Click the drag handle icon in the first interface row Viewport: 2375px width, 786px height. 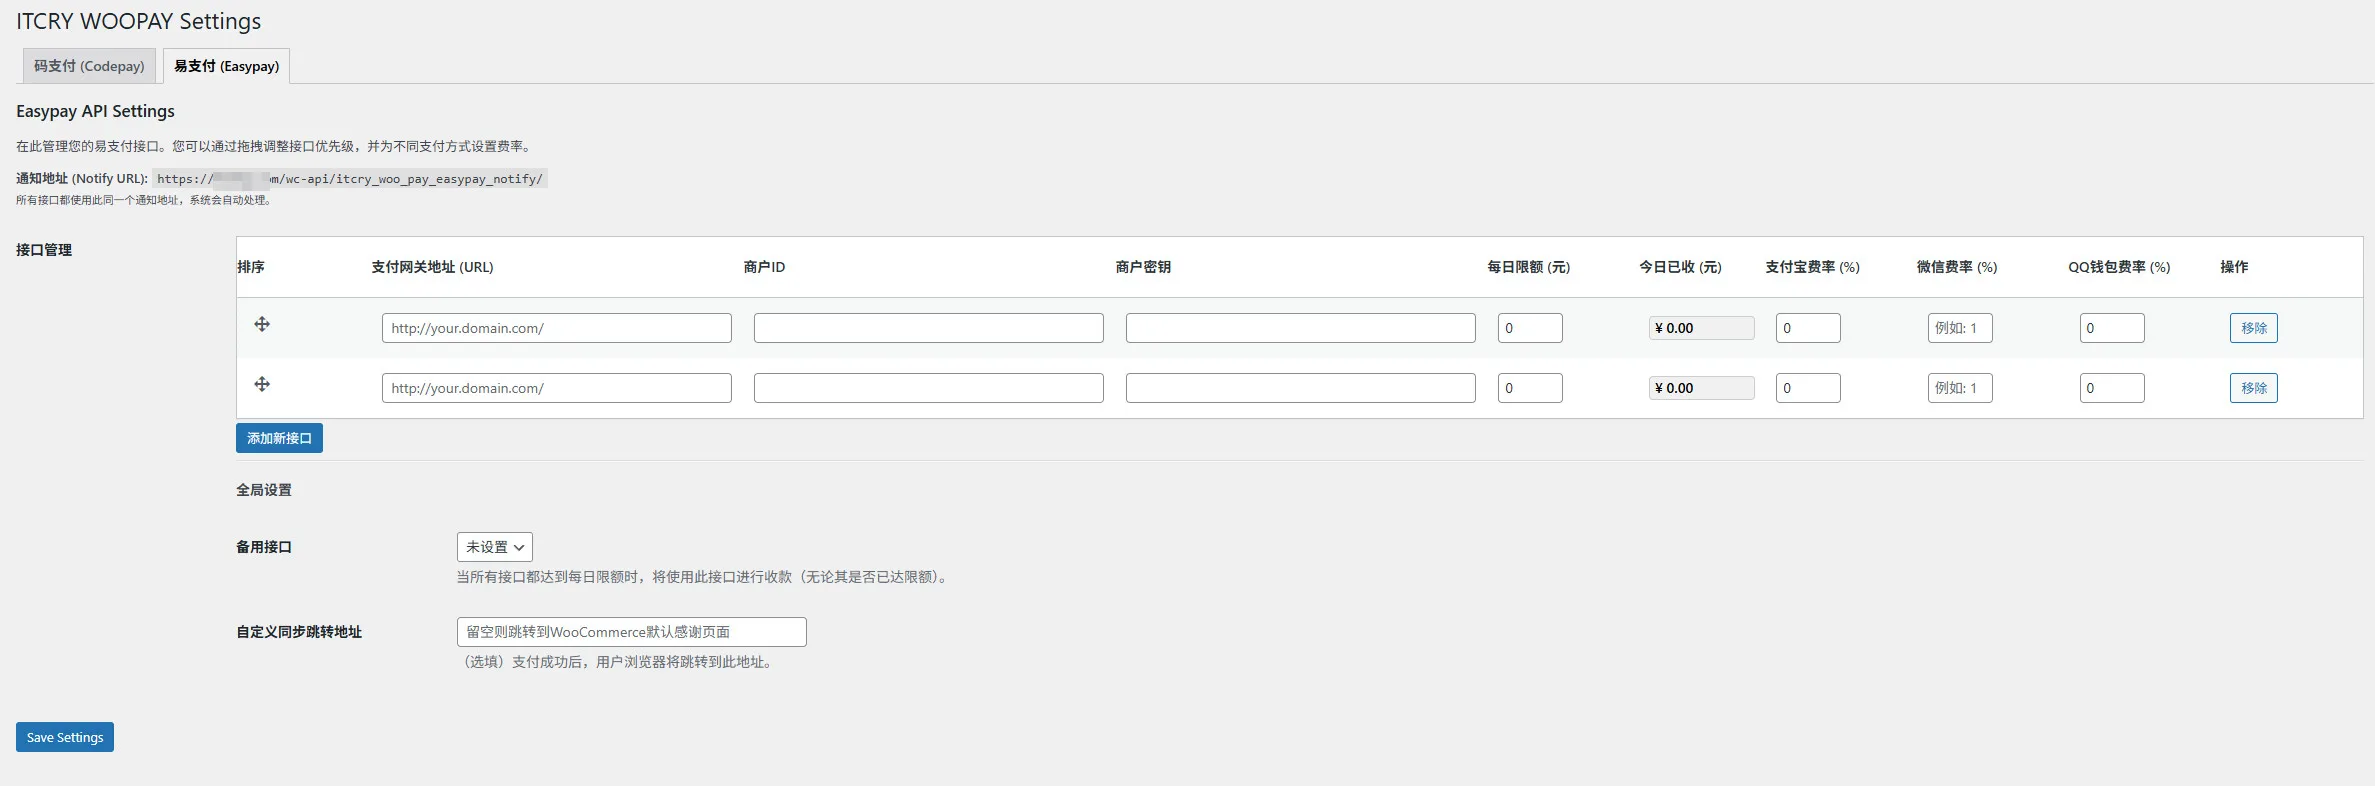pyautogui.click(x=262, y=324)
